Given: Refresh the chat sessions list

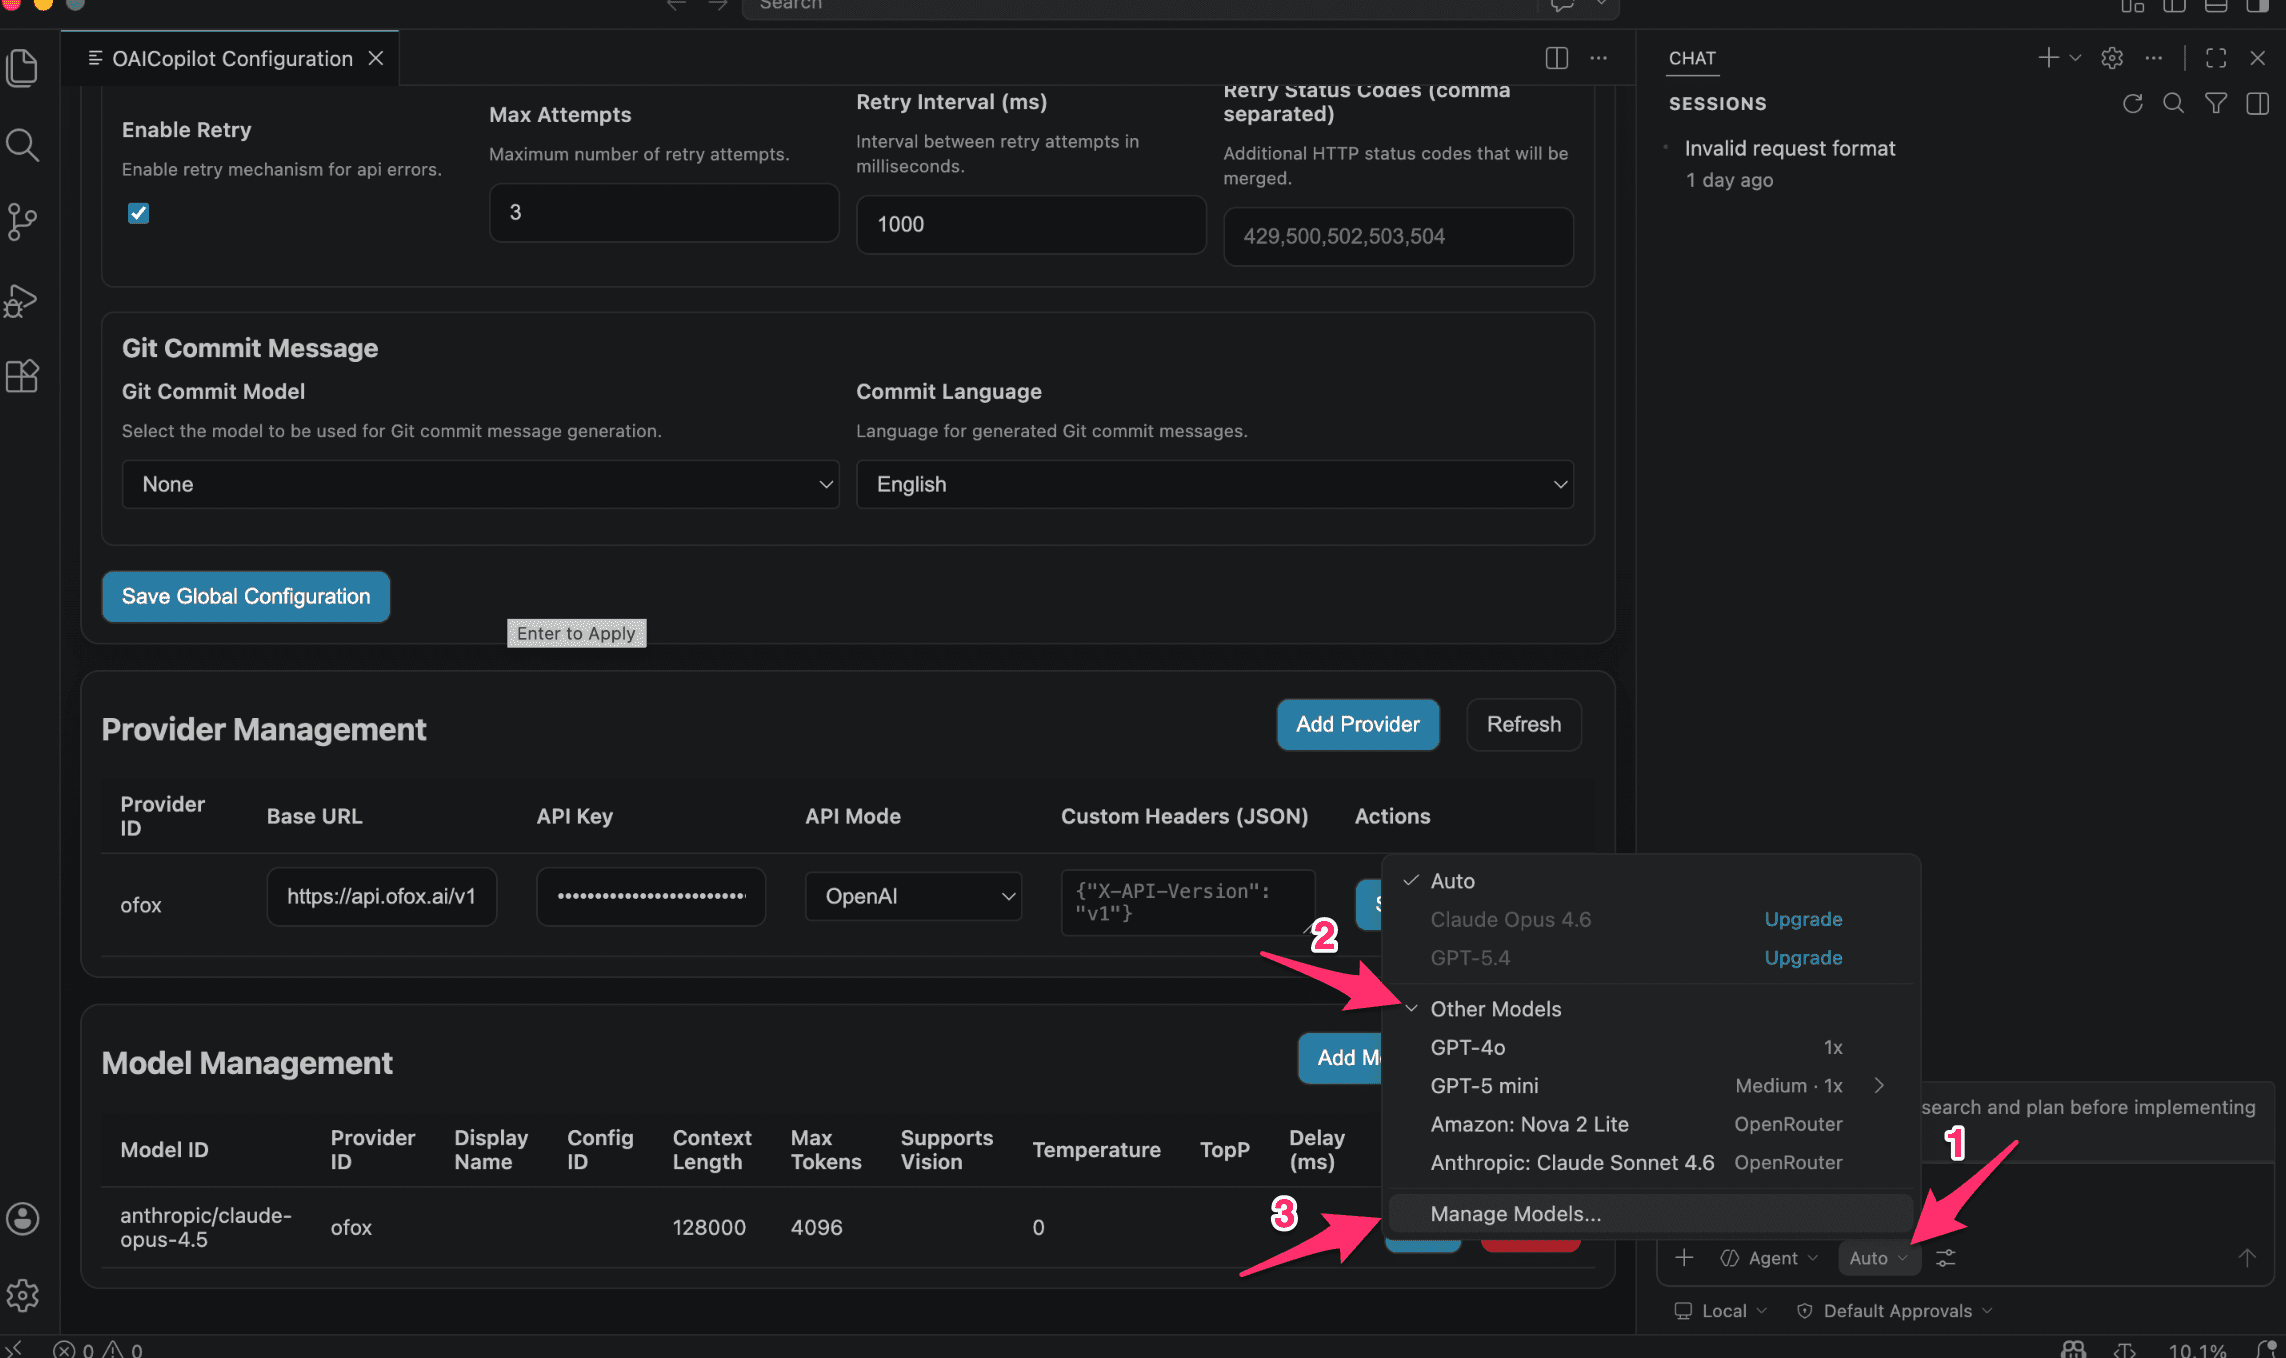Looking at the screenshot, I should click(x=2132, y=104).
